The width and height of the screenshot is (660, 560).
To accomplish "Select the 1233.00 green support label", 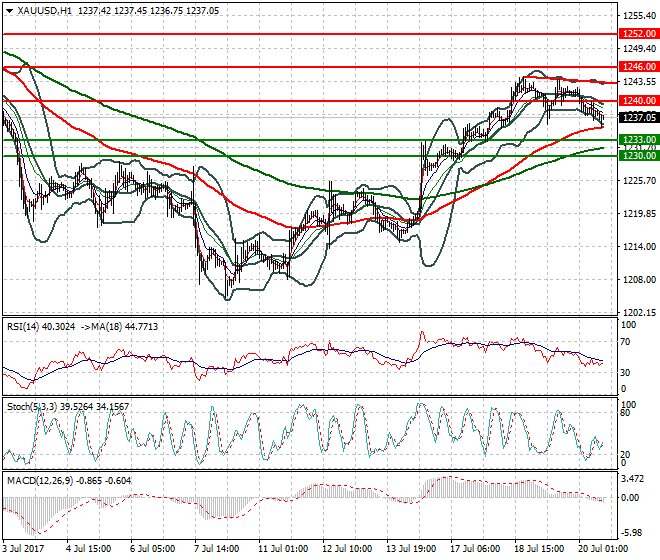I will point(639,139).
